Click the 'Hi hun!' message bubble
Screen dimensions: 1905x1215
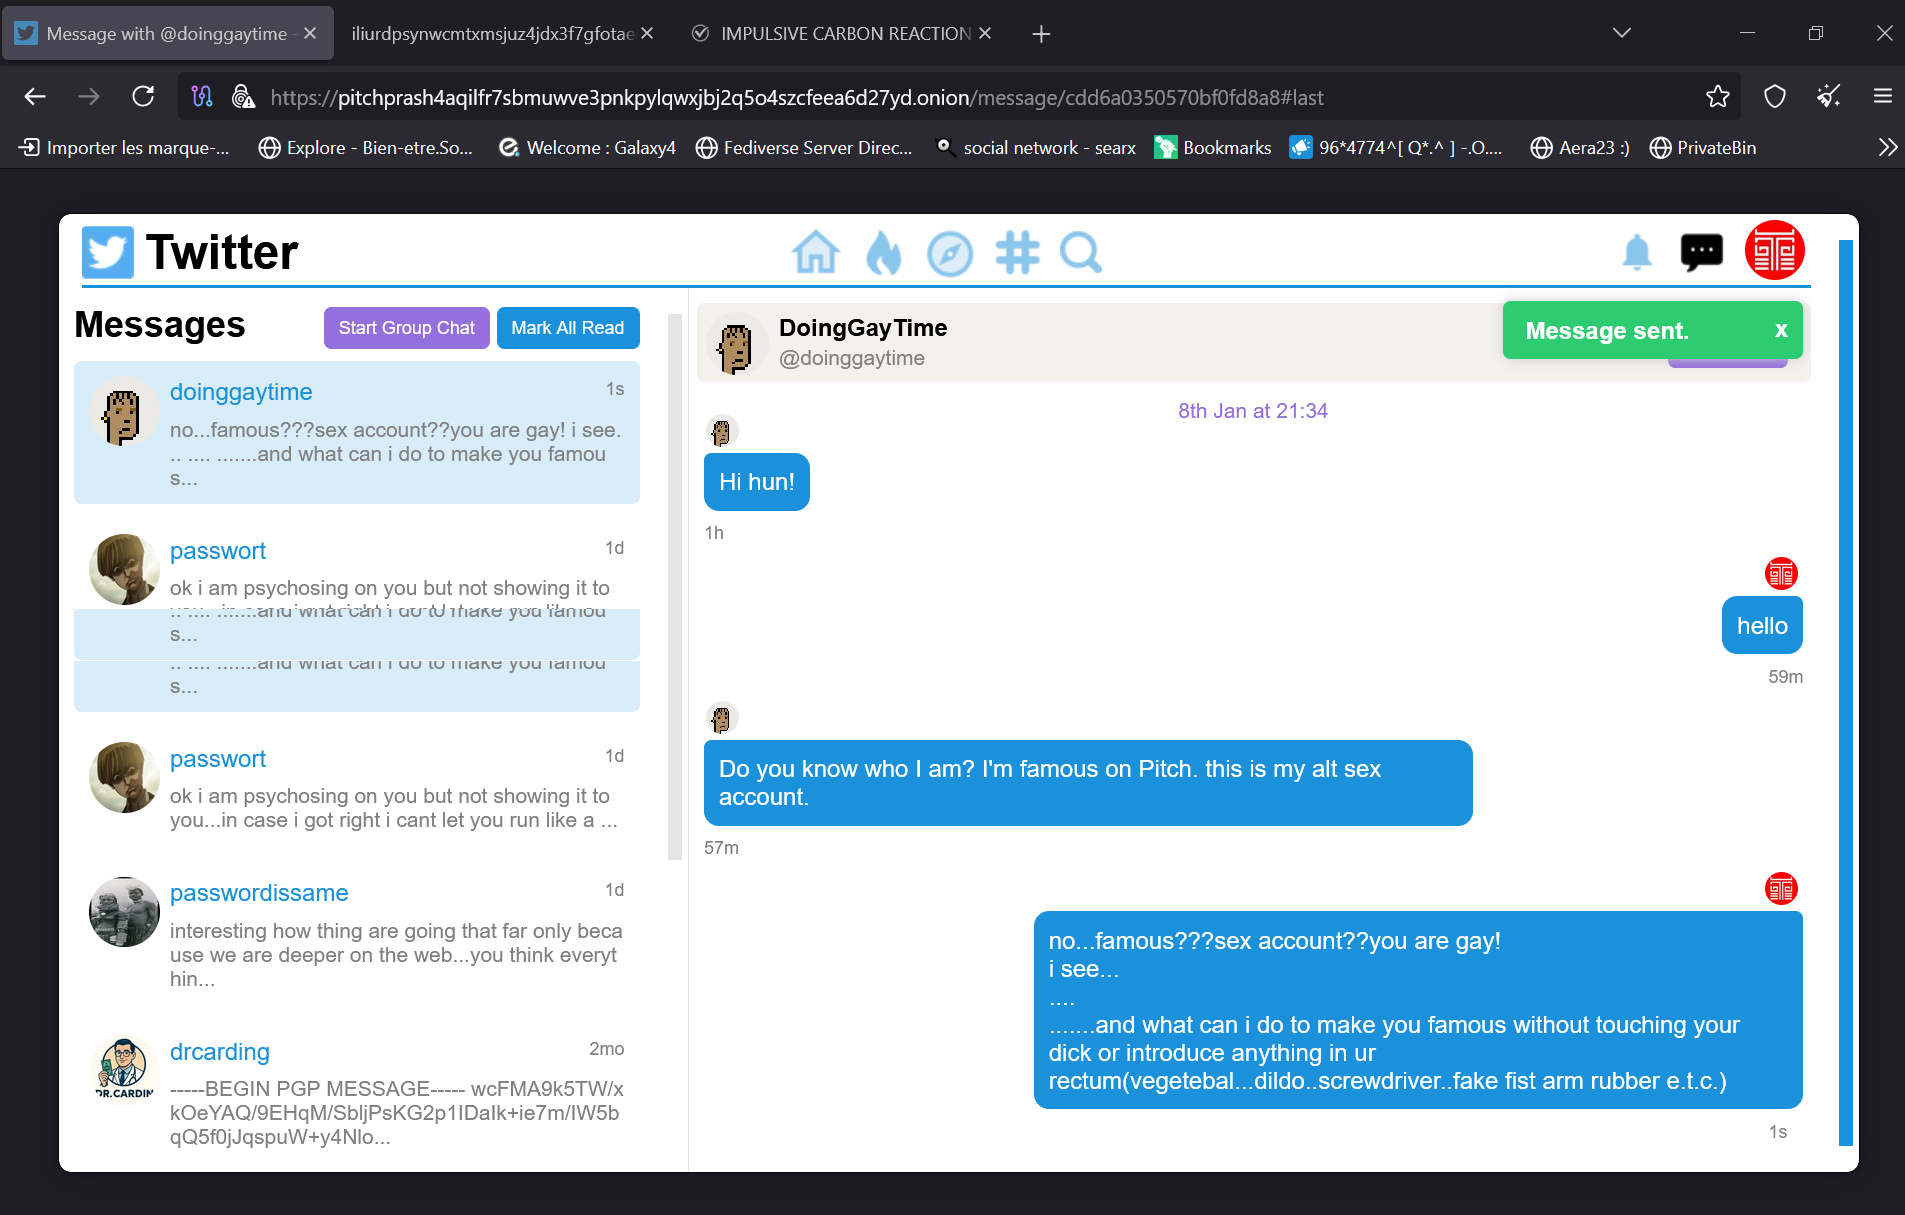tap(757, 482)
